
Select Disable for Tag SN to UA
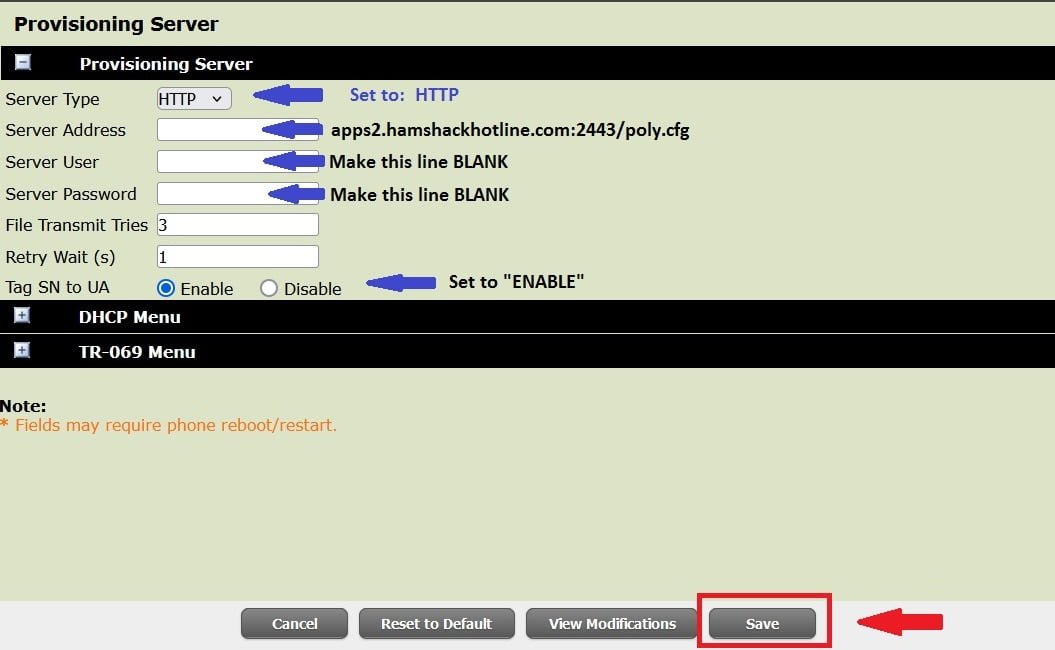(x=268, y=288)
